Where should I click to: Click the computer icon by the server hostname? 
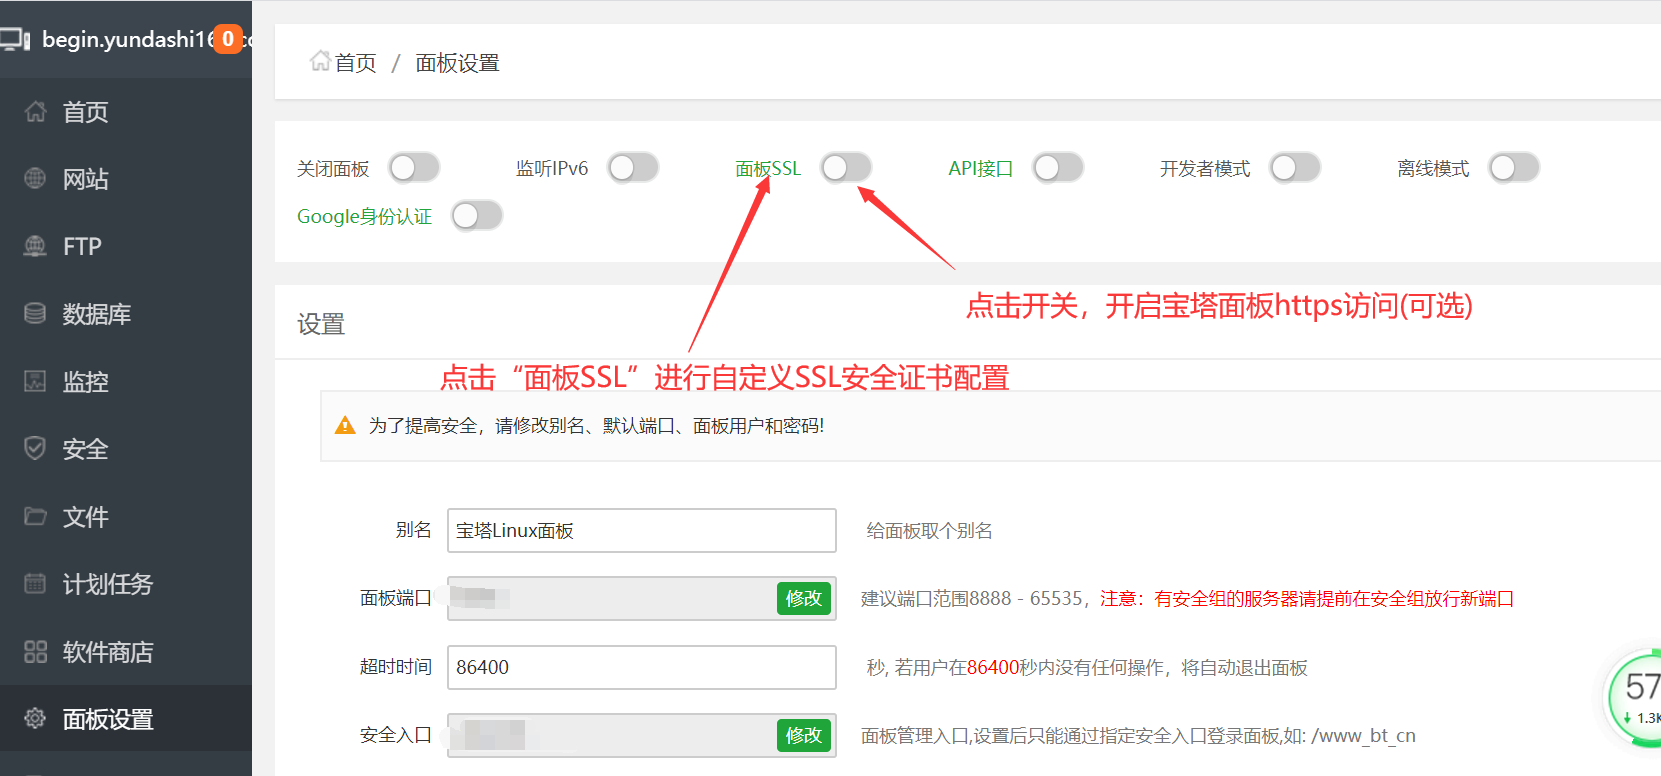pos(14,40)
